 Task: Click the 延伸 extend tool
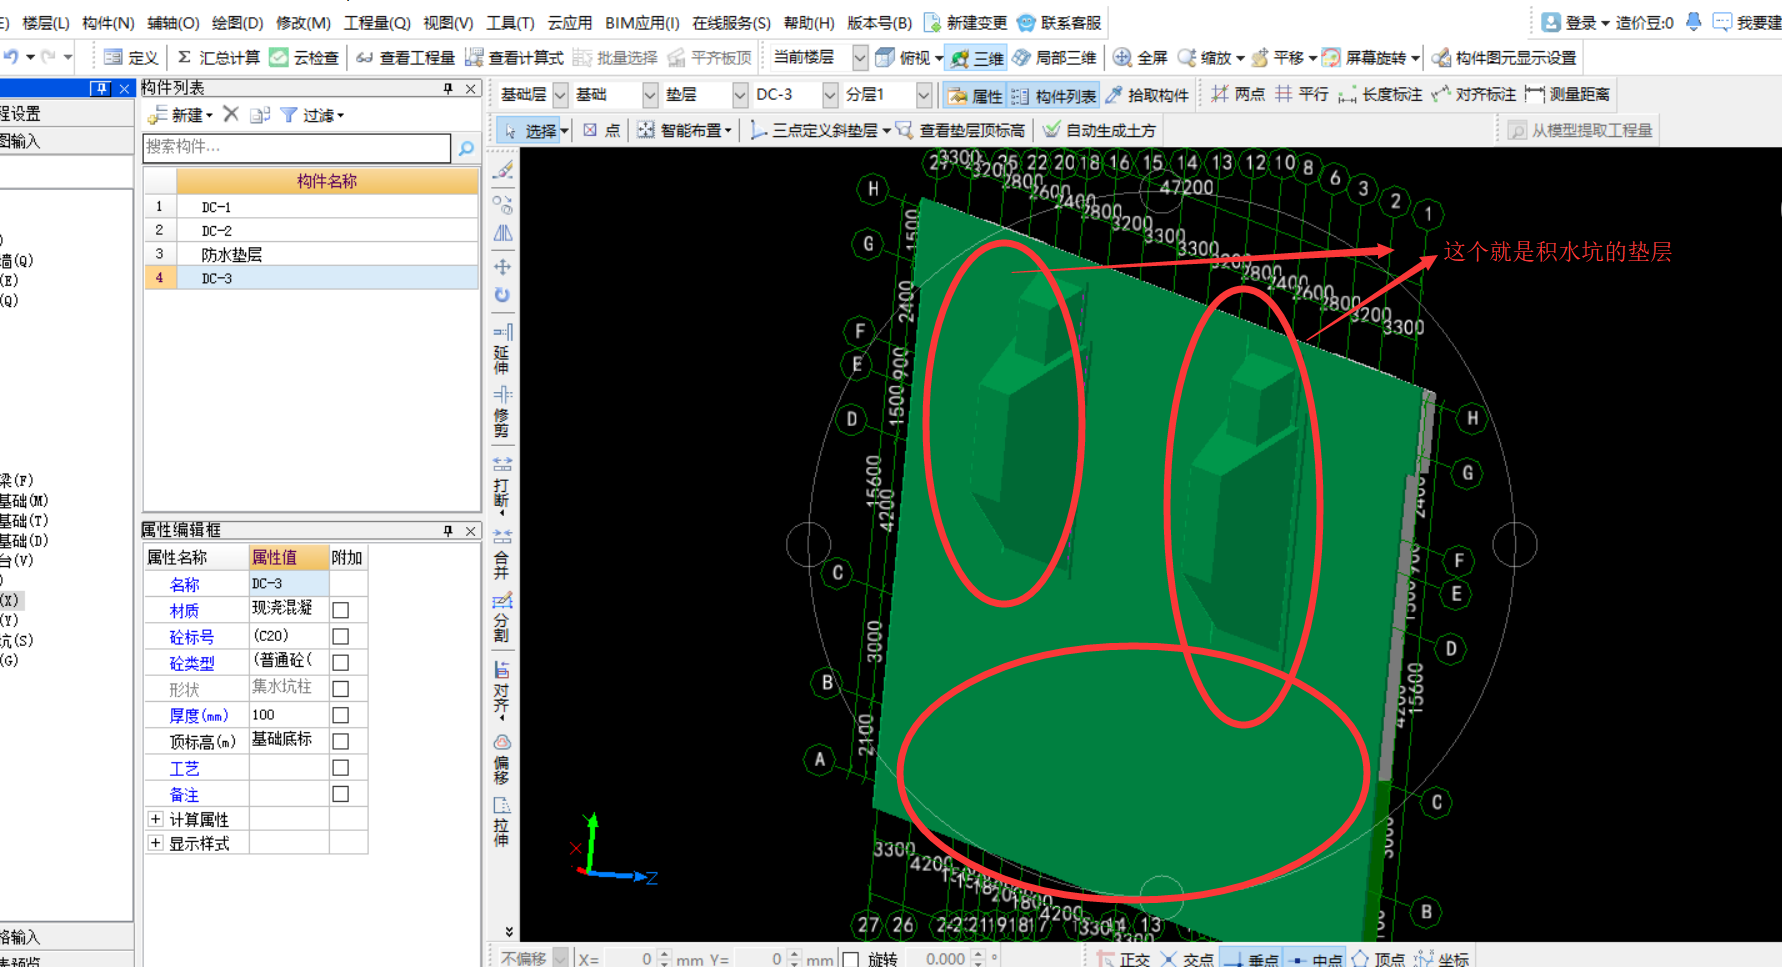[x=502, y=349]
